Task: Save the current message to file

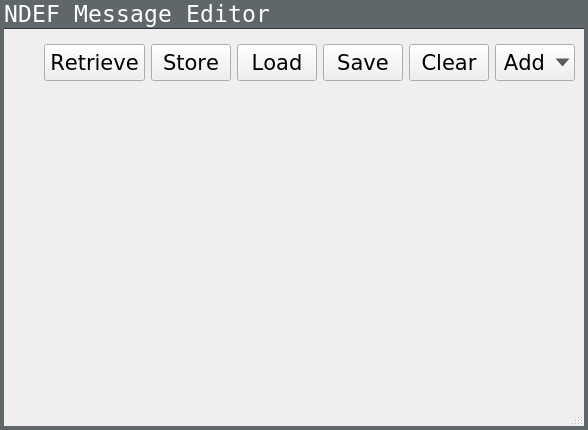Action: coord(363,63)
